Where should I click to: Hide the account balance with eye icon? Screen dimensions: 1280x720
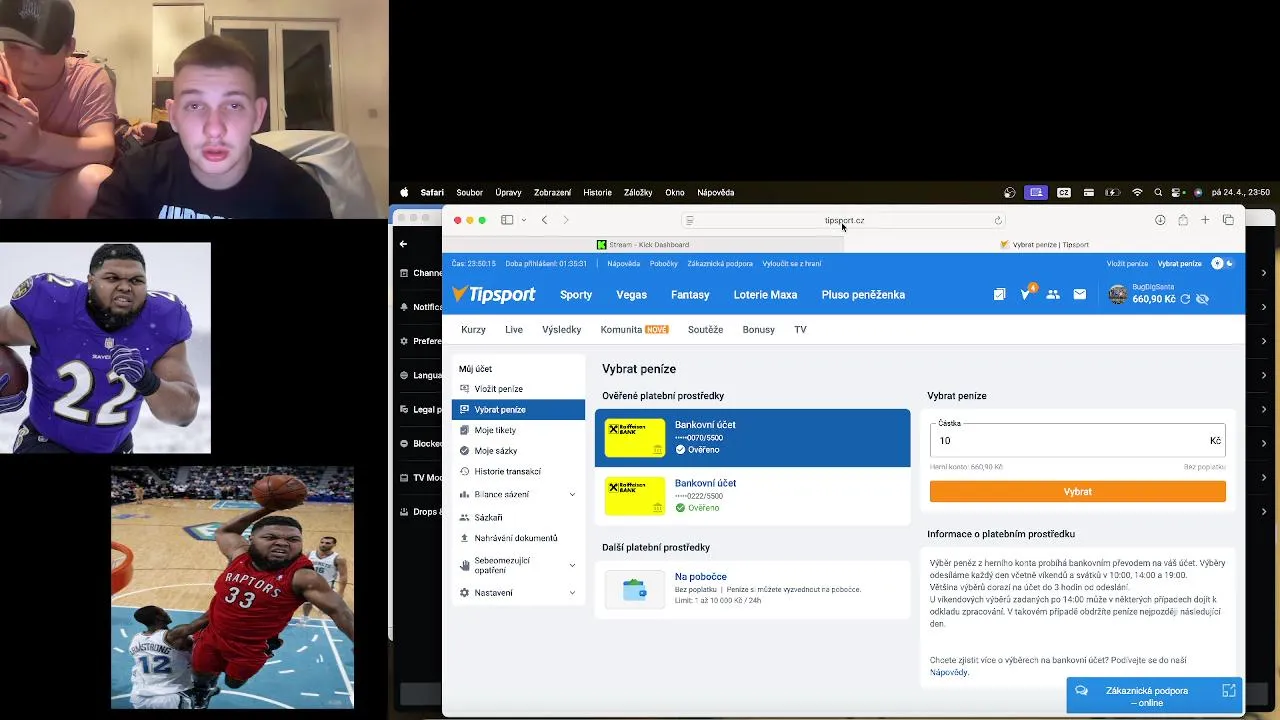tap(1203, 299)
